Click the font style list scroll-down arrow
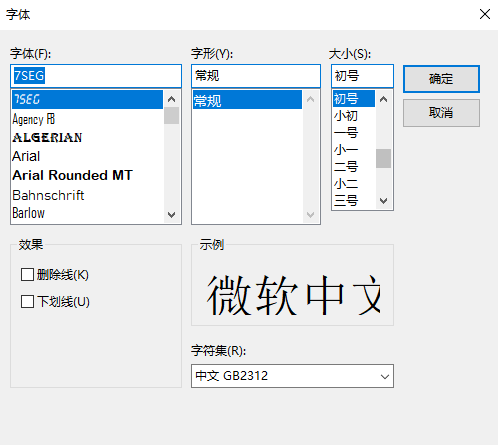Viewport: 498px width, 445px height. (310, 215)
